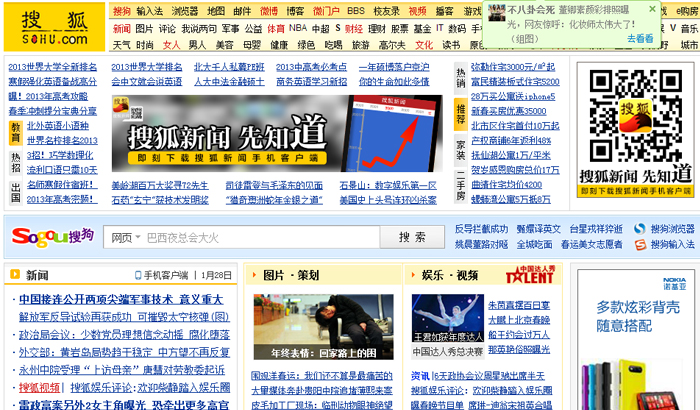Open the Nokia 多款炫彩背壳 ad
The height and width of the screenshot is (410, 700).
coord(636,339)
